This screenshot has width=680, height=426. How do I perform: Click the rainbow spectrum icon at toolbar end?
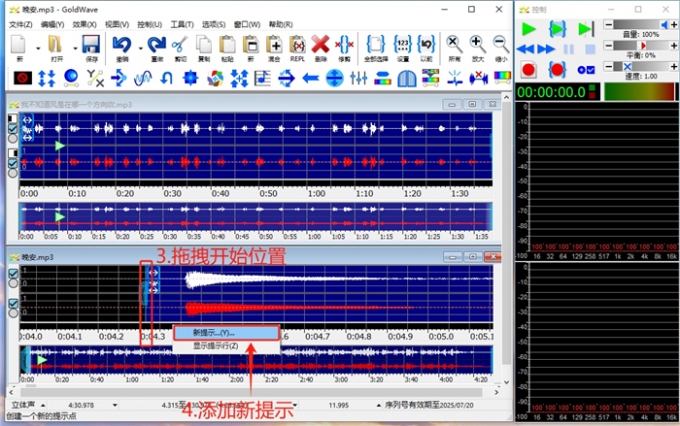click(x=502, y=78)
